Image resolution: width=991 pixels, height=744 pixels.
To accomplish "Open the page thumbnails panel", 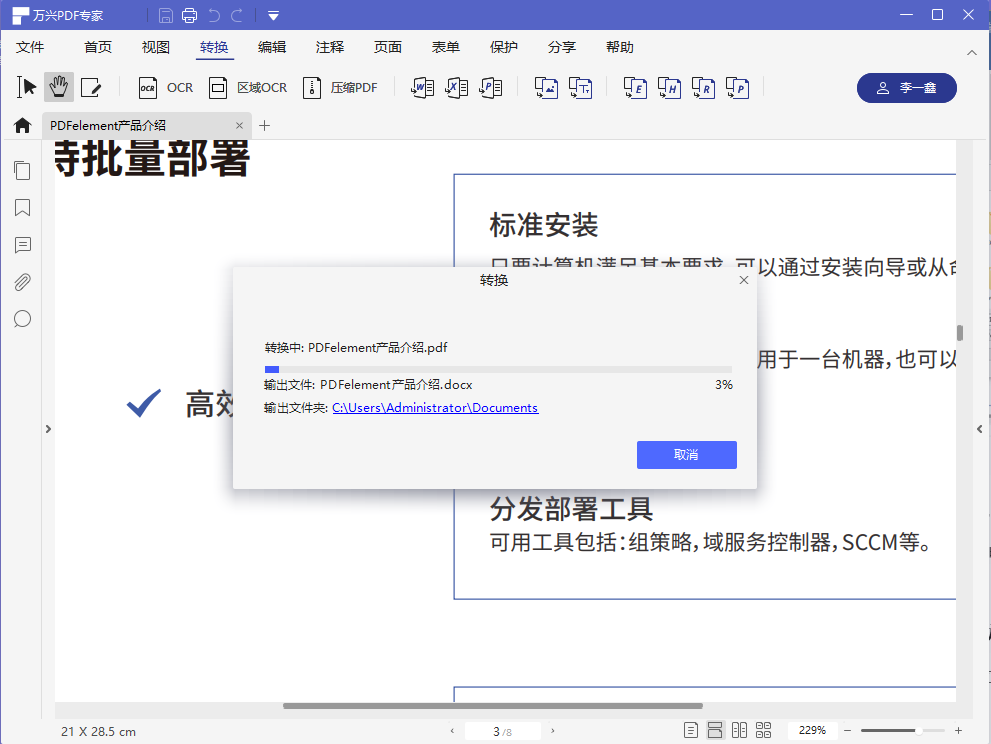I will click(x=22, y=170).
